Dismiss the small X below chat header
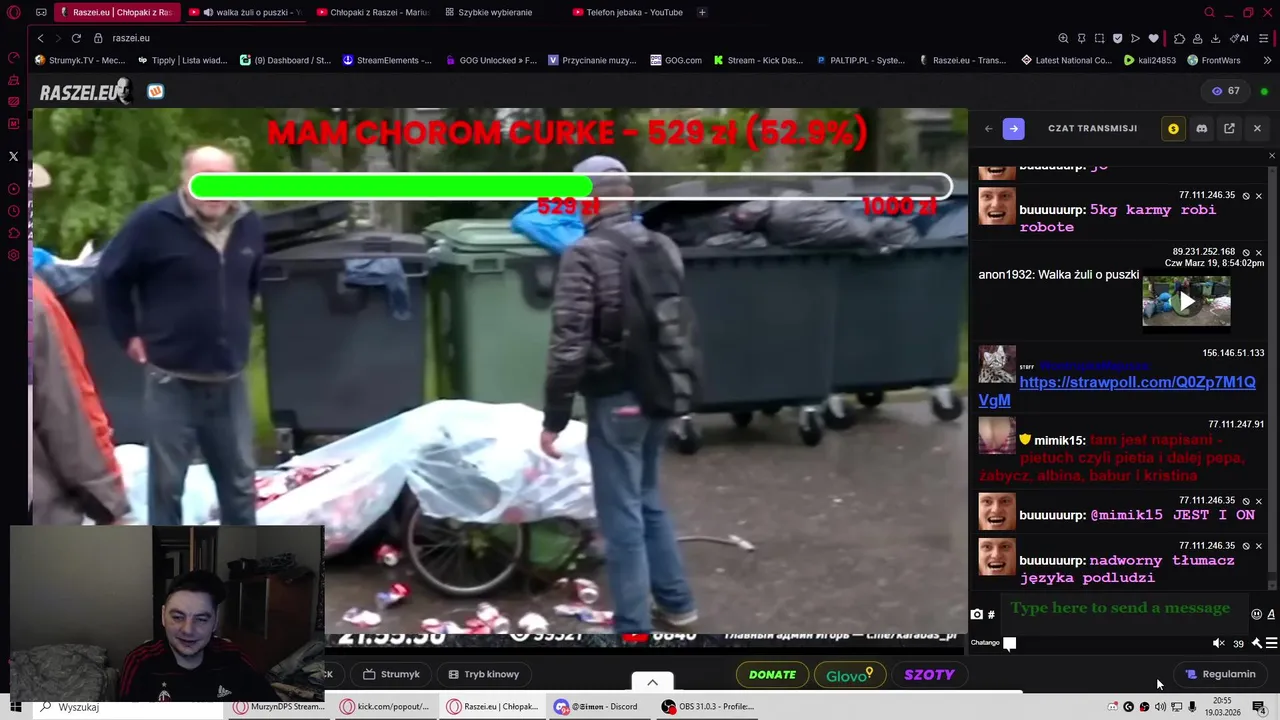1280x720 pixels. pos(1272,155)
